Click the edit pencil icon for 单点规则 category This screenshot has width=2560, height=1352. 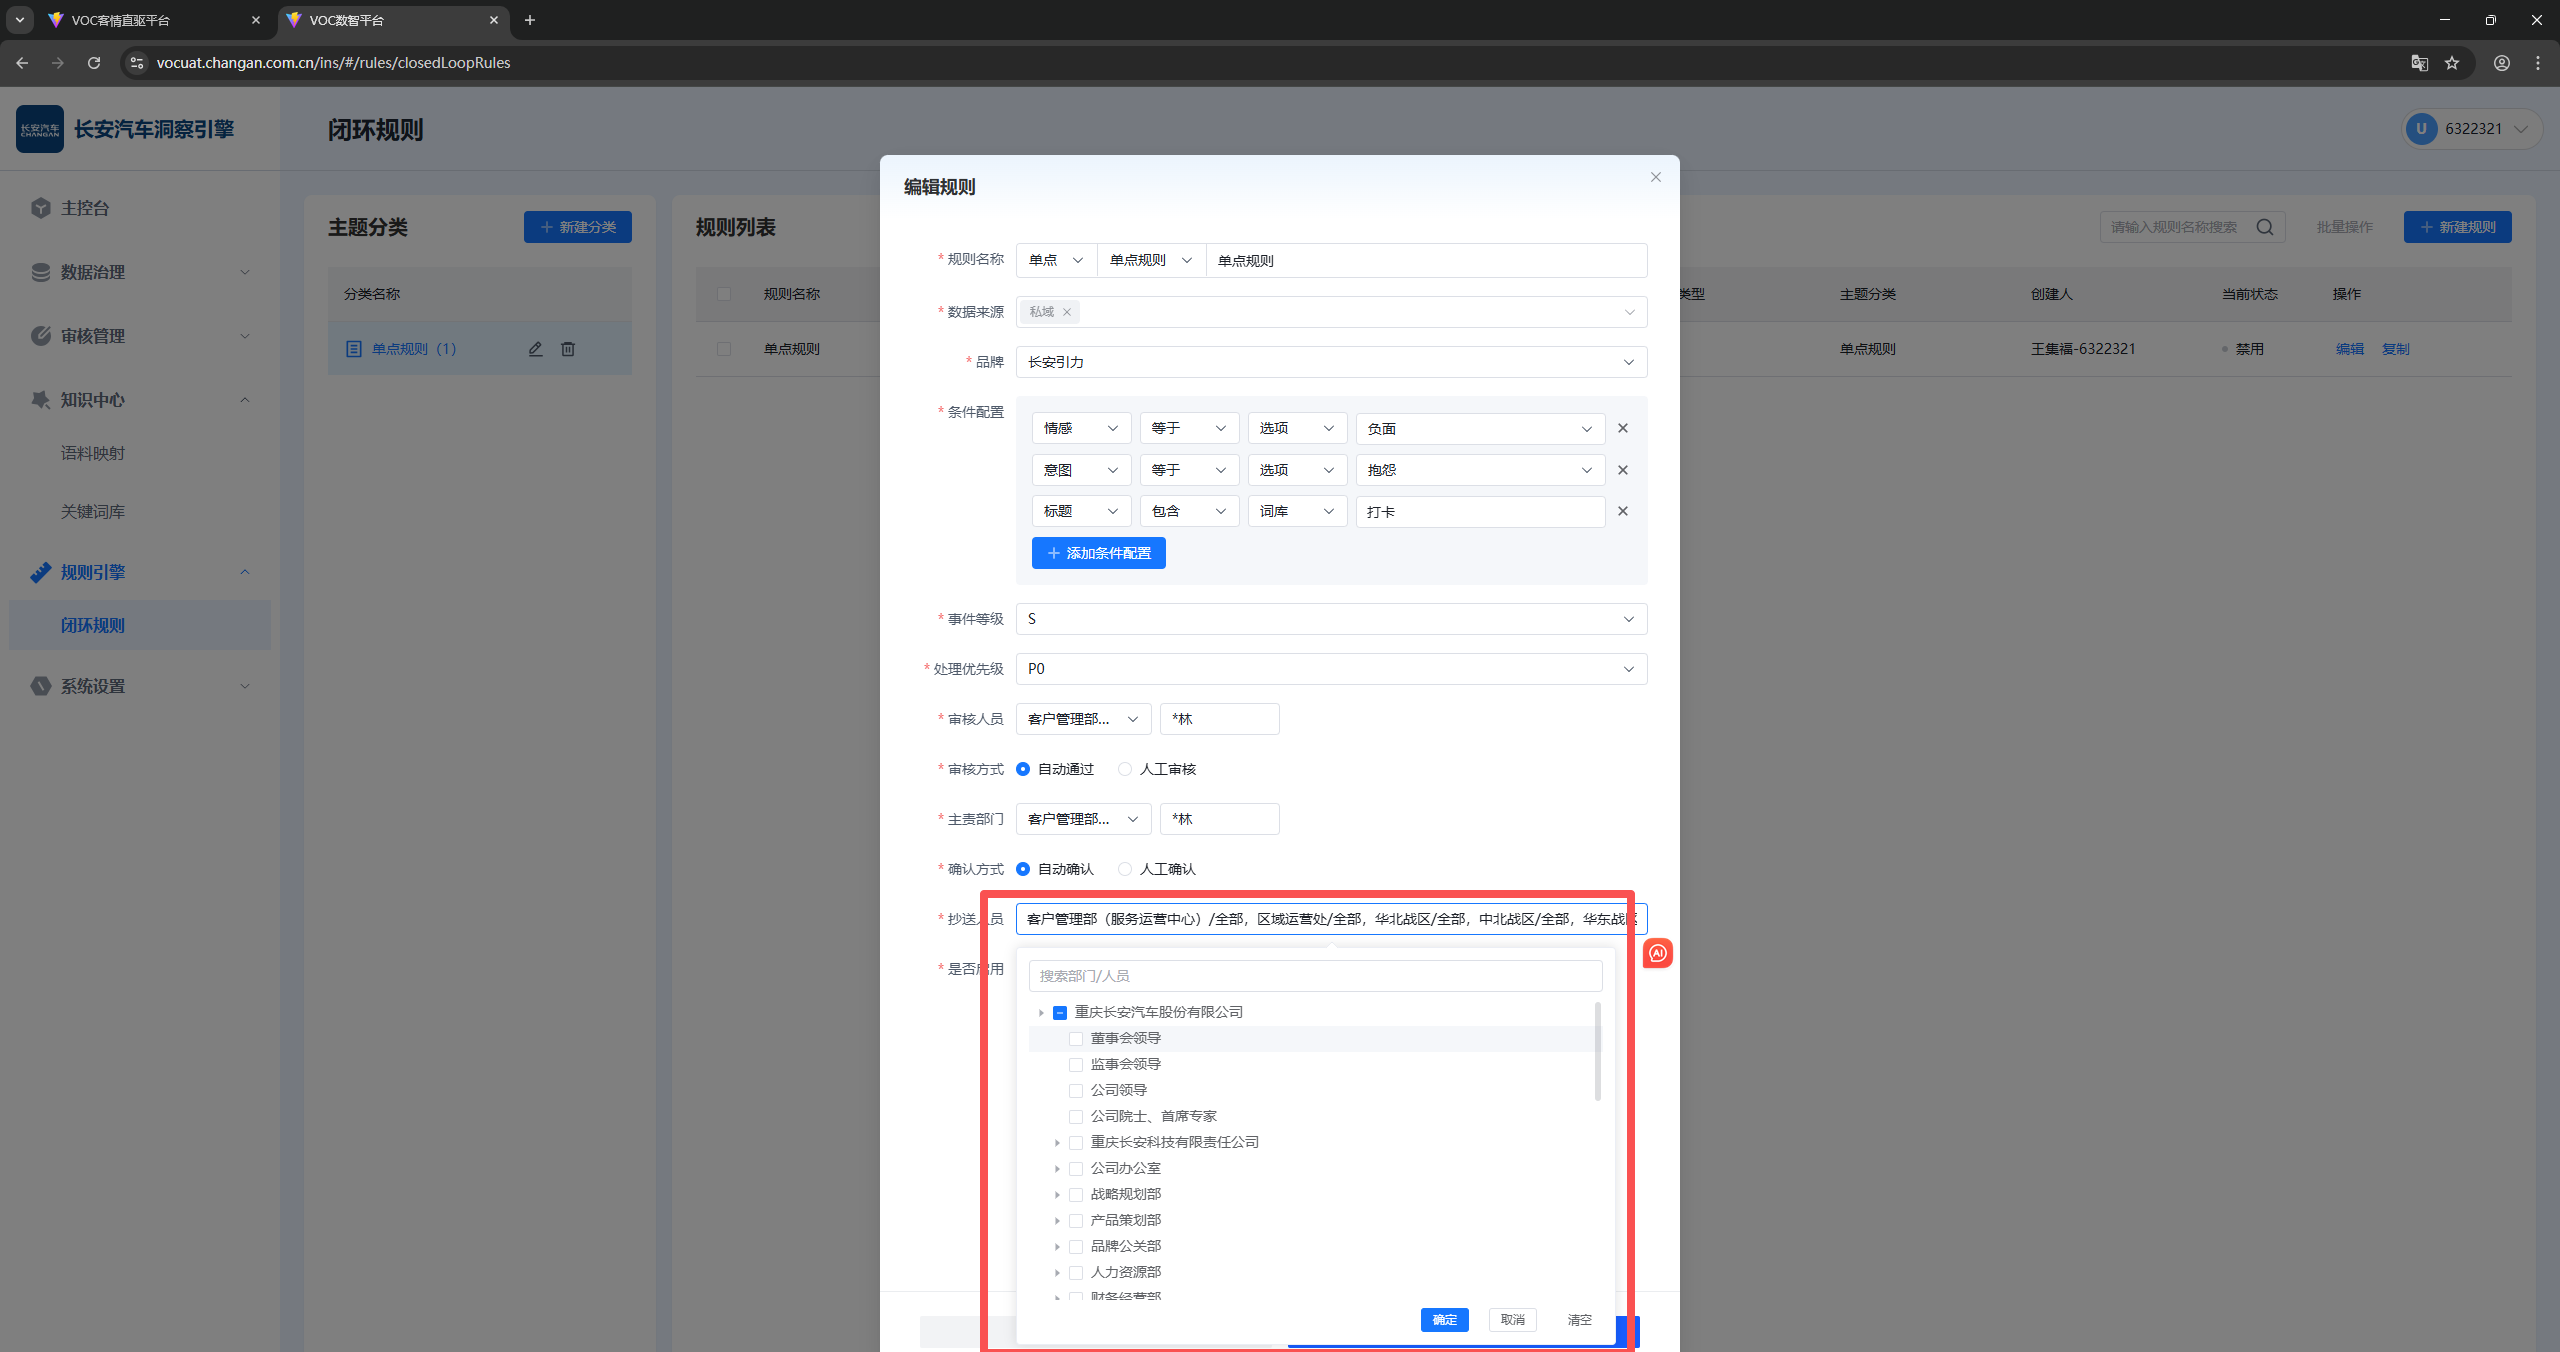coord(536,349)
